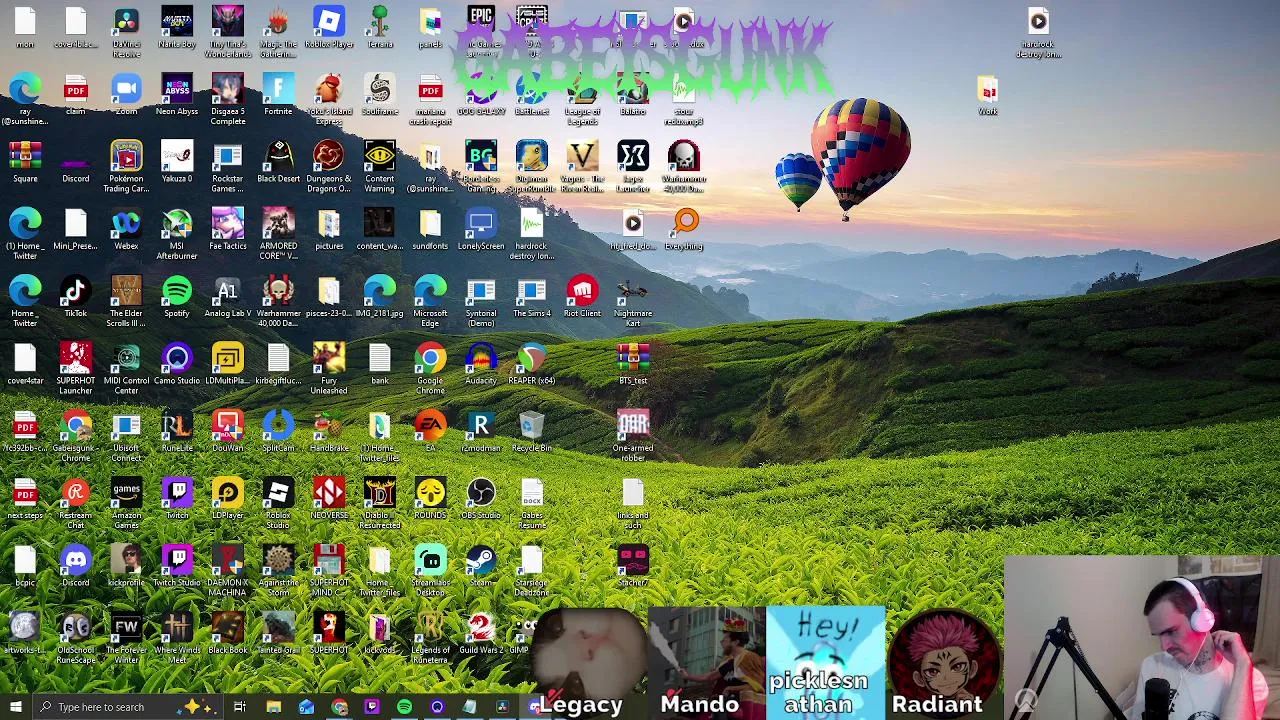Image resolution: width=1280 pixels, height=720 pixels.
Task: Open REAPER (x64) shortcut
Action: point(532,364)
